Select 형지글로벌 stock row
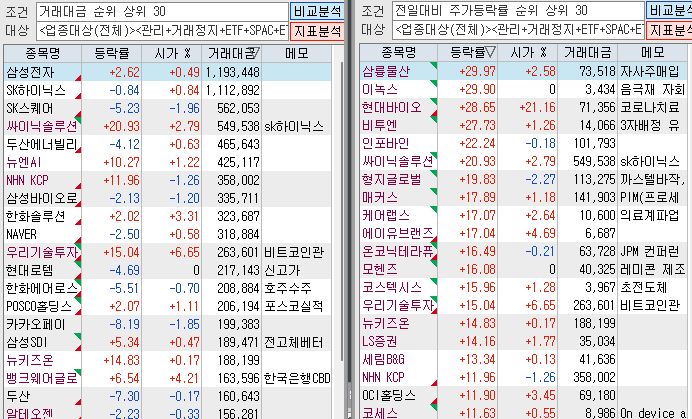The width and height of the screenshot is (692, 419). [523, 179]
